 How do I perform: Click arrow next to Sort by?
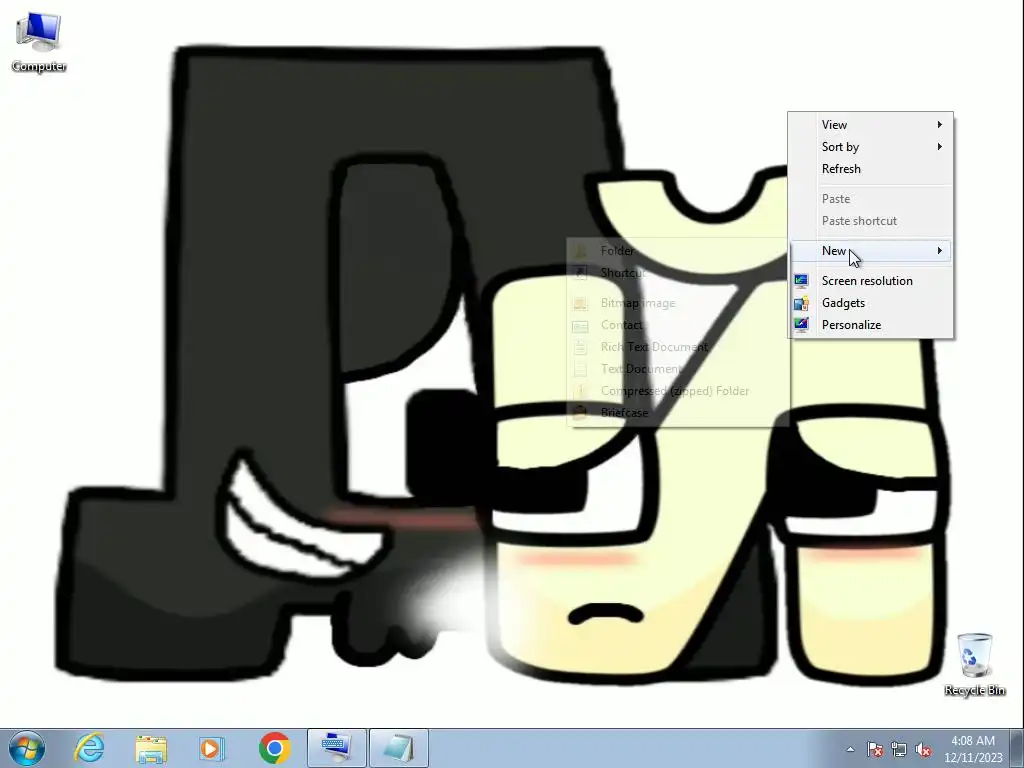(940, 147)
